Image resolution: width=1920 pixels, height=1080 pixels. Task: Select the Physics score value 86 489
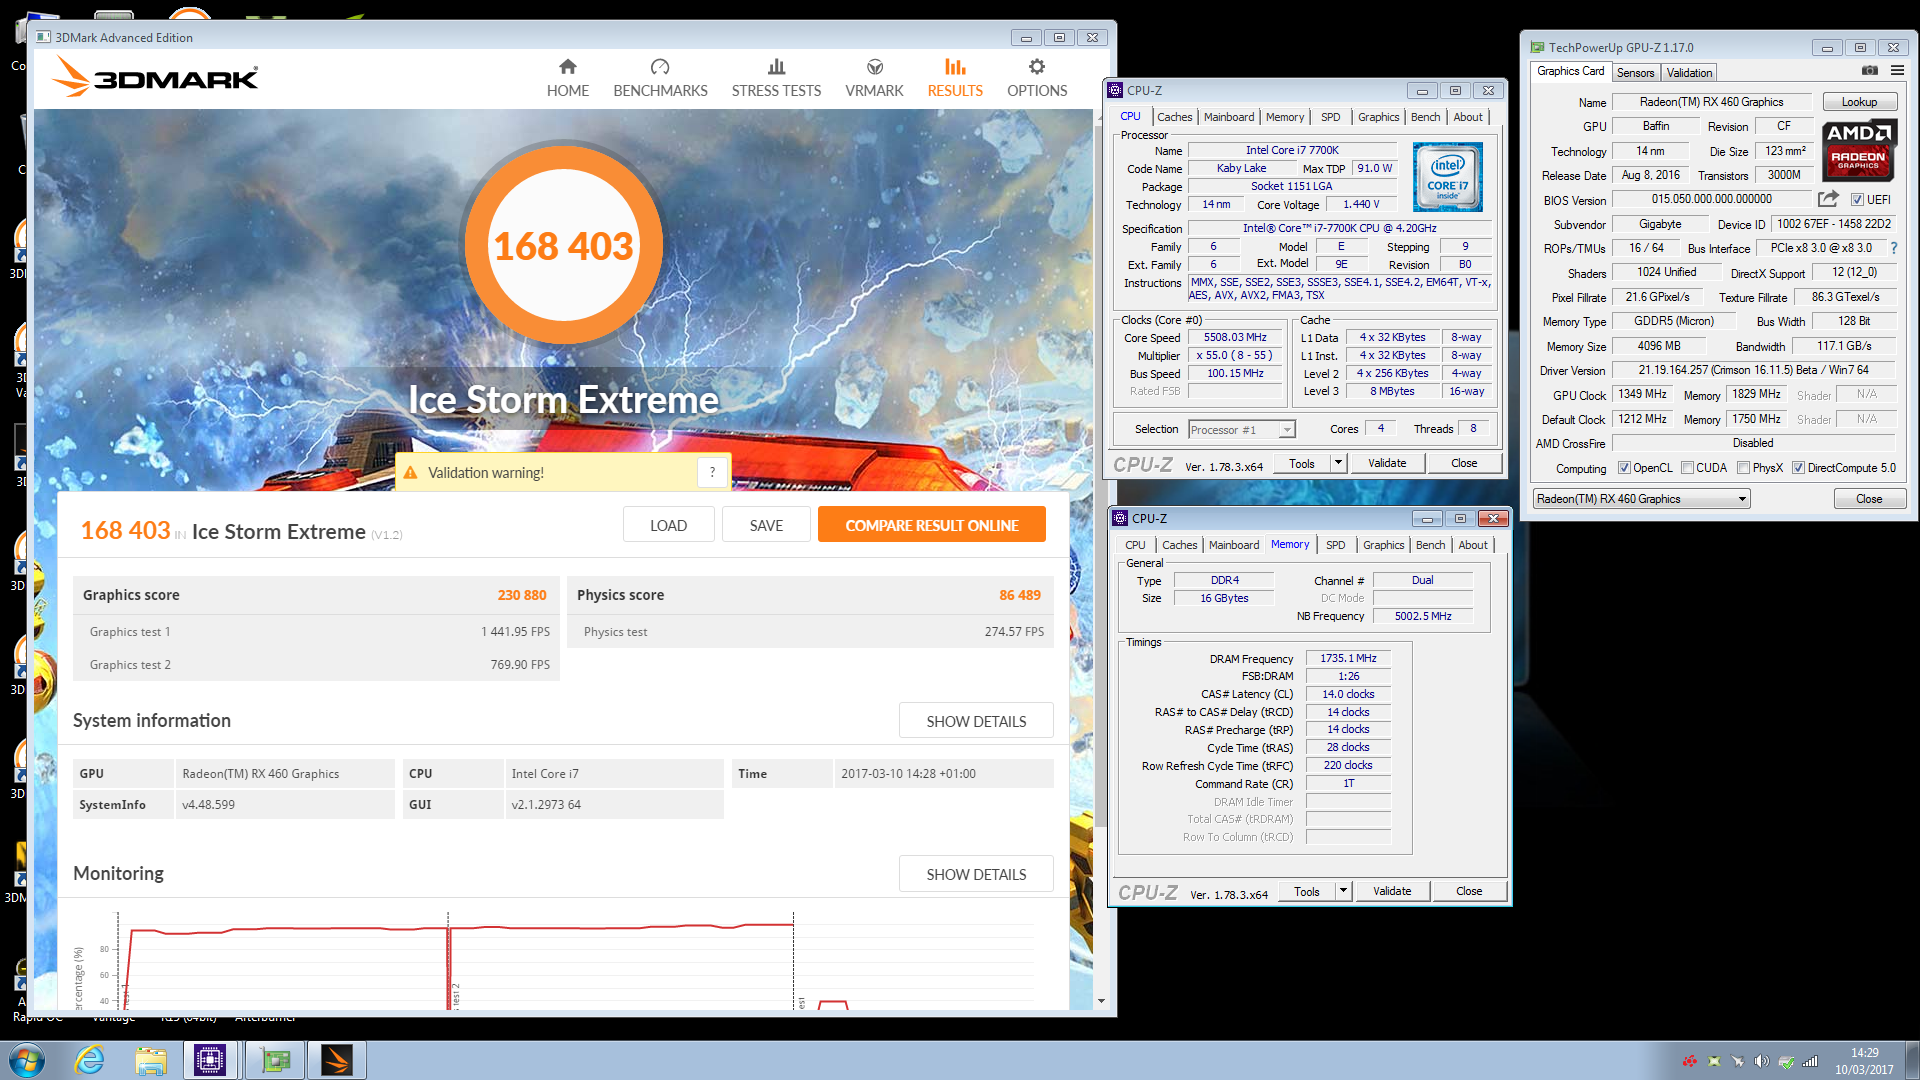tap(1020, 595)
